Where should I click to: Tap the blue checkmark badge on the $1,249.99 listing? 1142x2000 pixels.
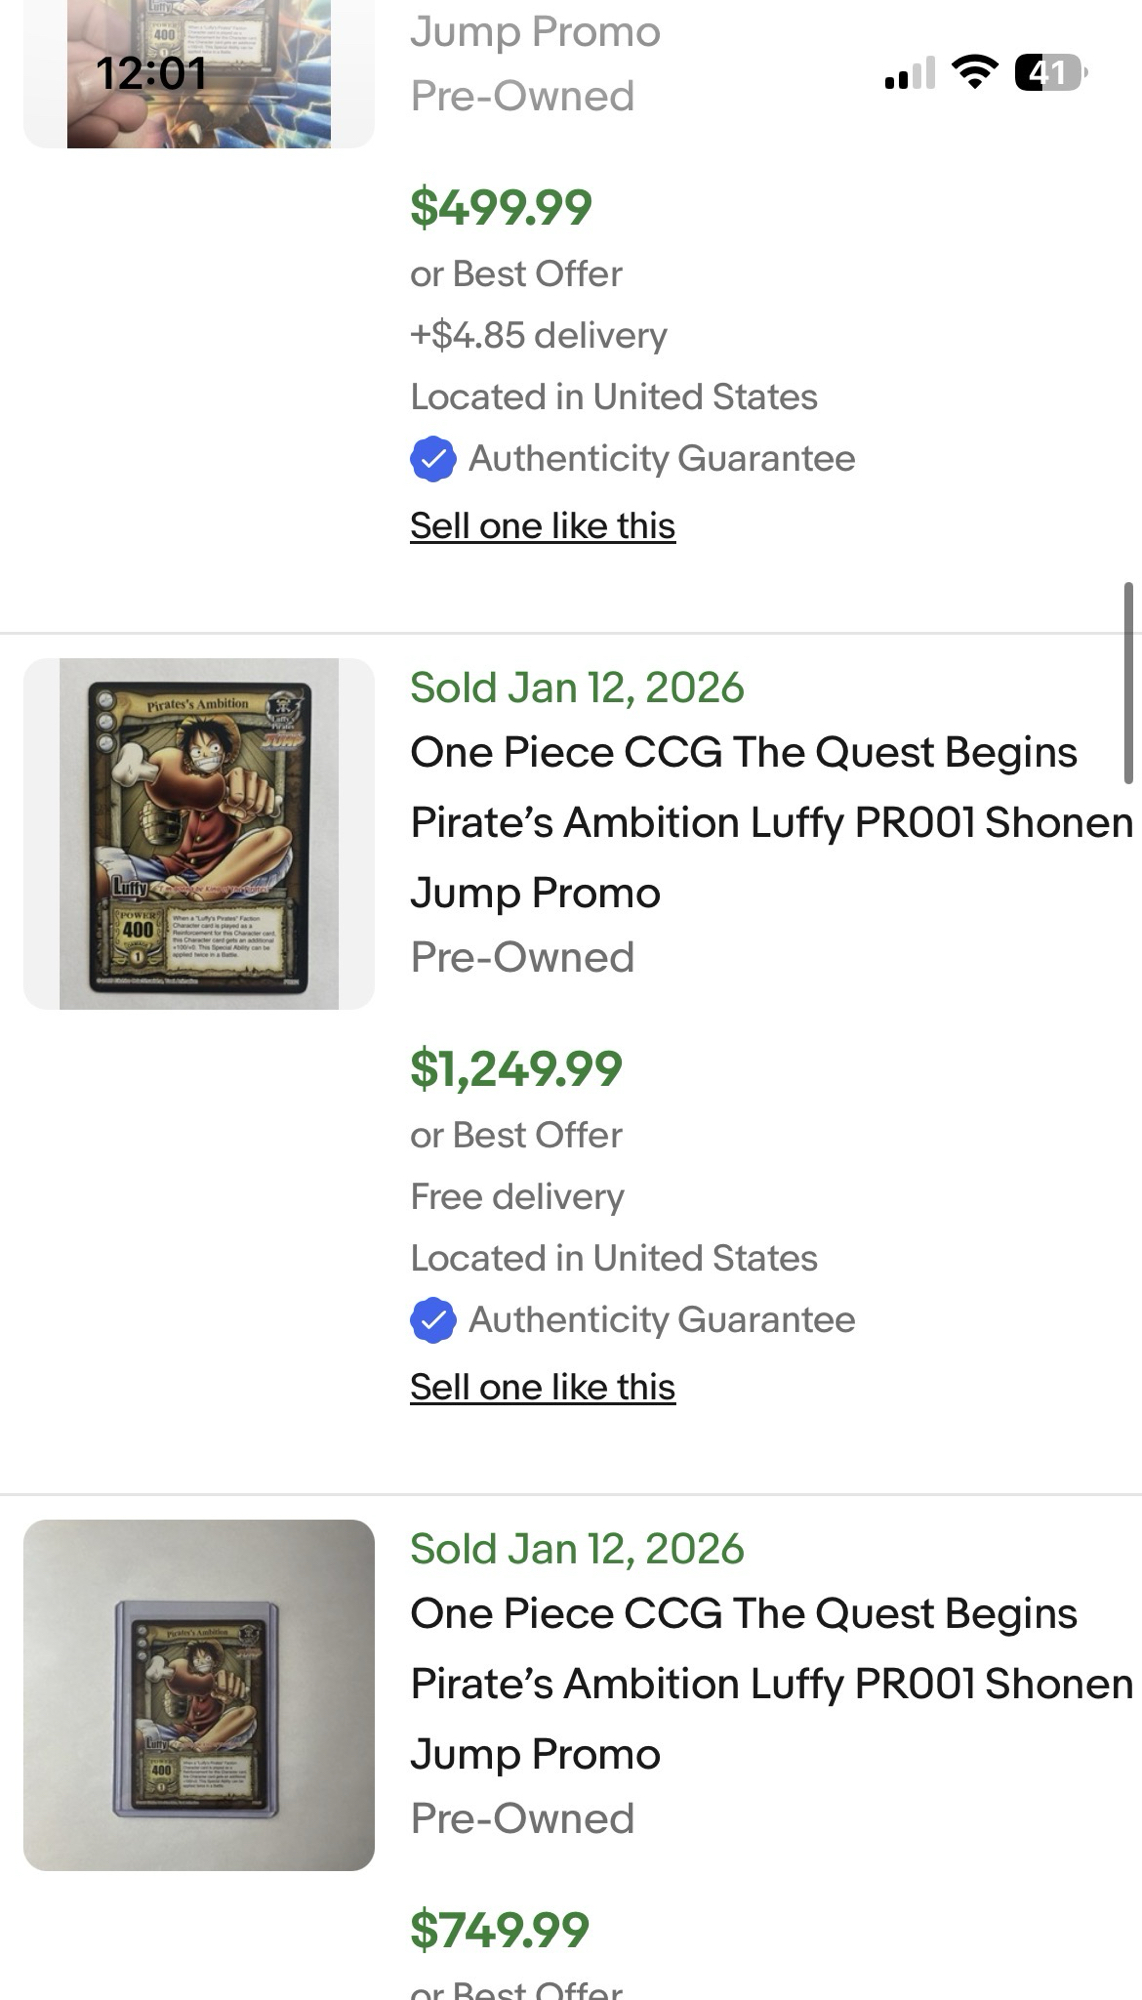433,1320
